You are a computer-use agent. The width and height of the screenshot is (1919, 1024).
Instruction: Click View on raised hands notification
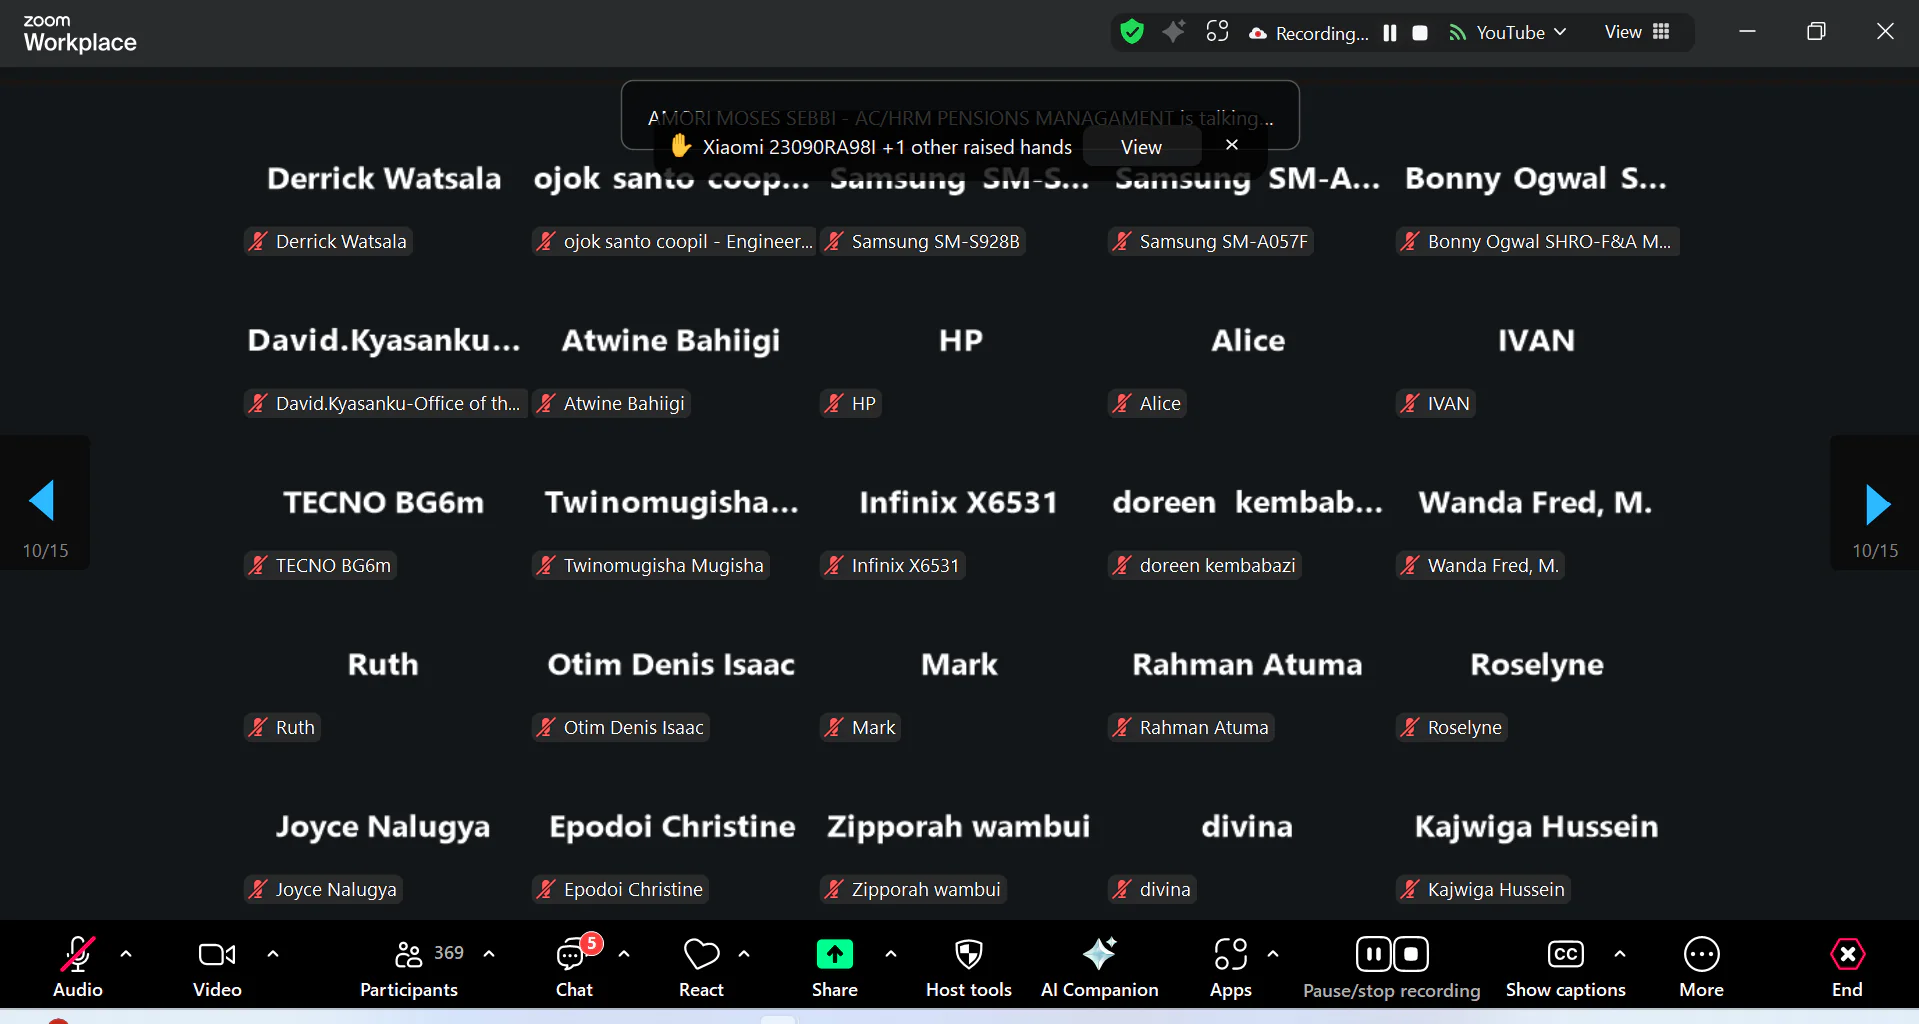(x=1141, y=147)
